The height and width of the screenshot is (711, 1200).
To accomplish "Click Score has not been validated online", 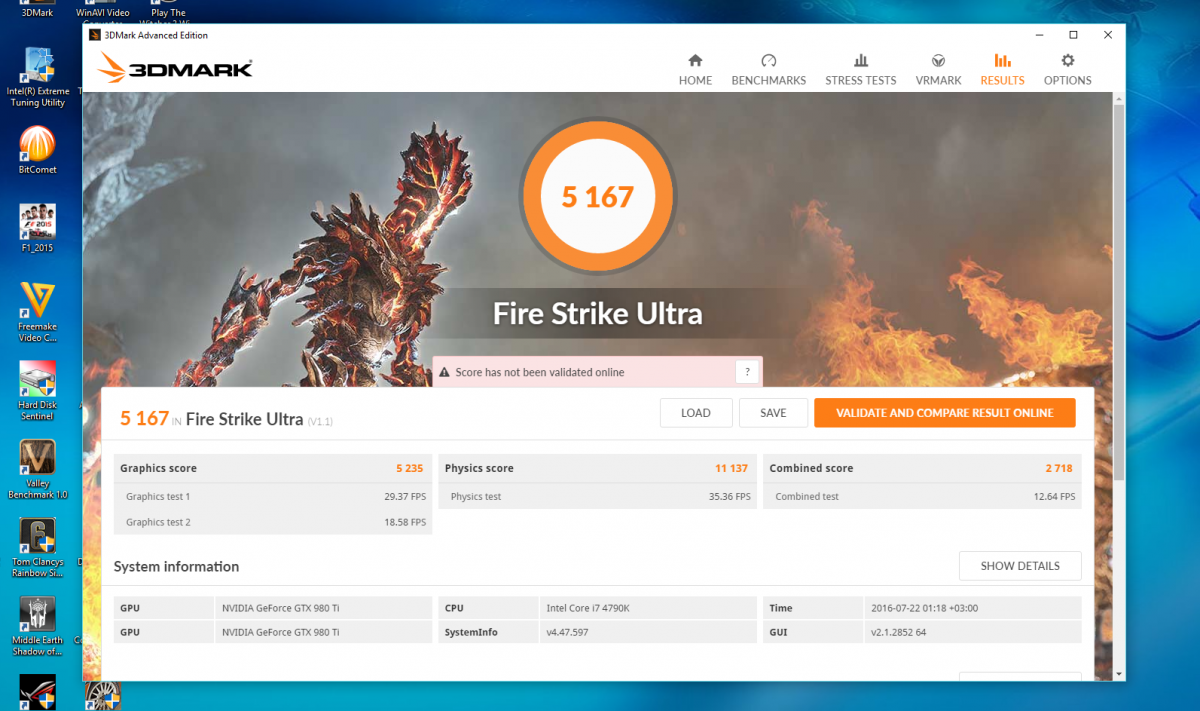I will pyautogui.click(x=540, y=372).
